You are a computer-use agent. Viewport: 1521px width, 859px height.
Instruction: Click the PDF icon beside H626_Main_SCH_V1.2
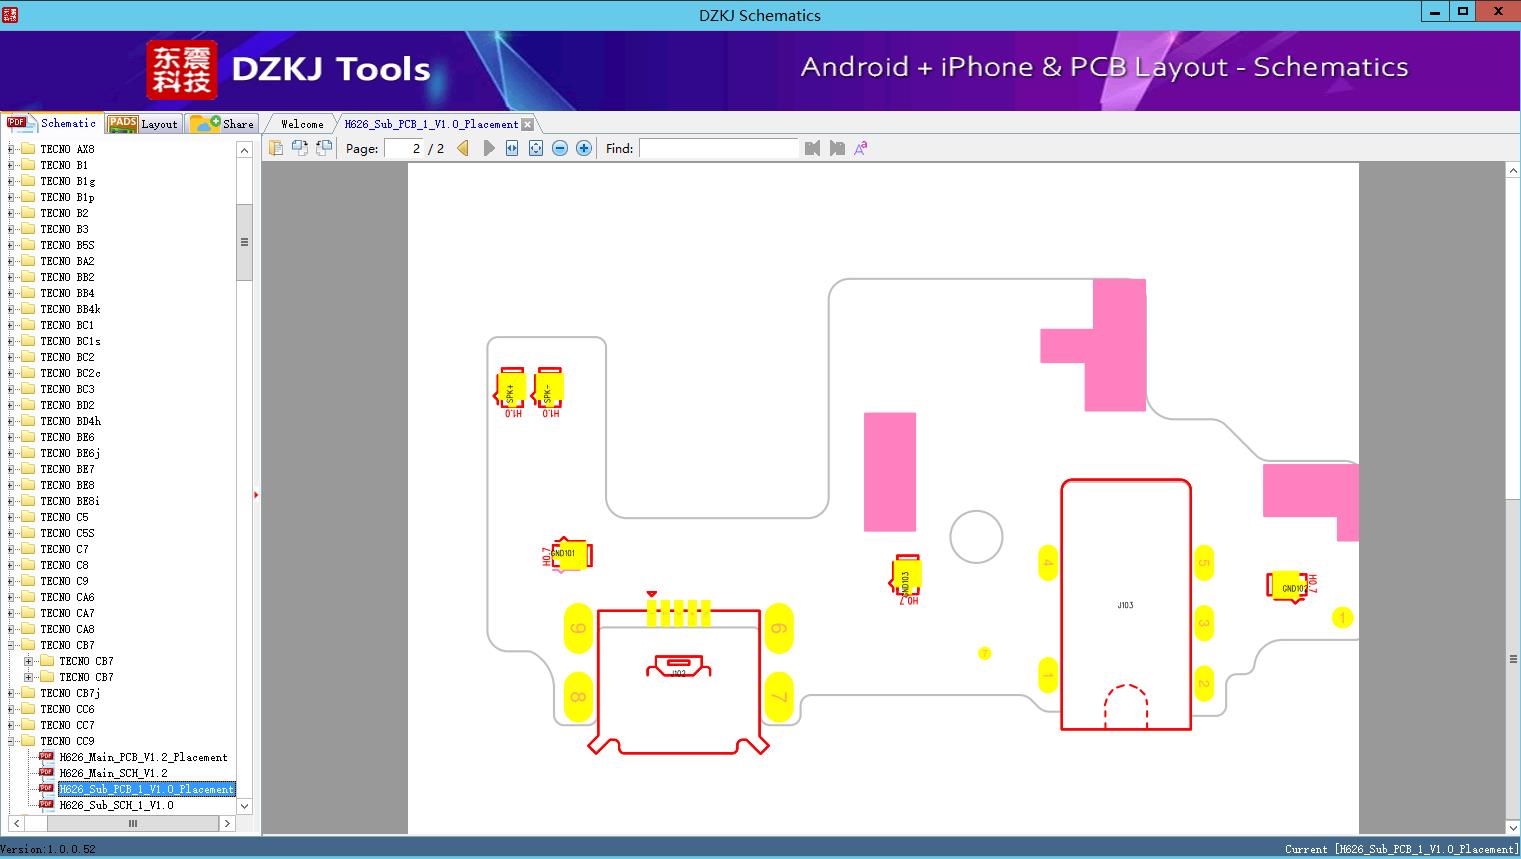(x=46, y=772)
